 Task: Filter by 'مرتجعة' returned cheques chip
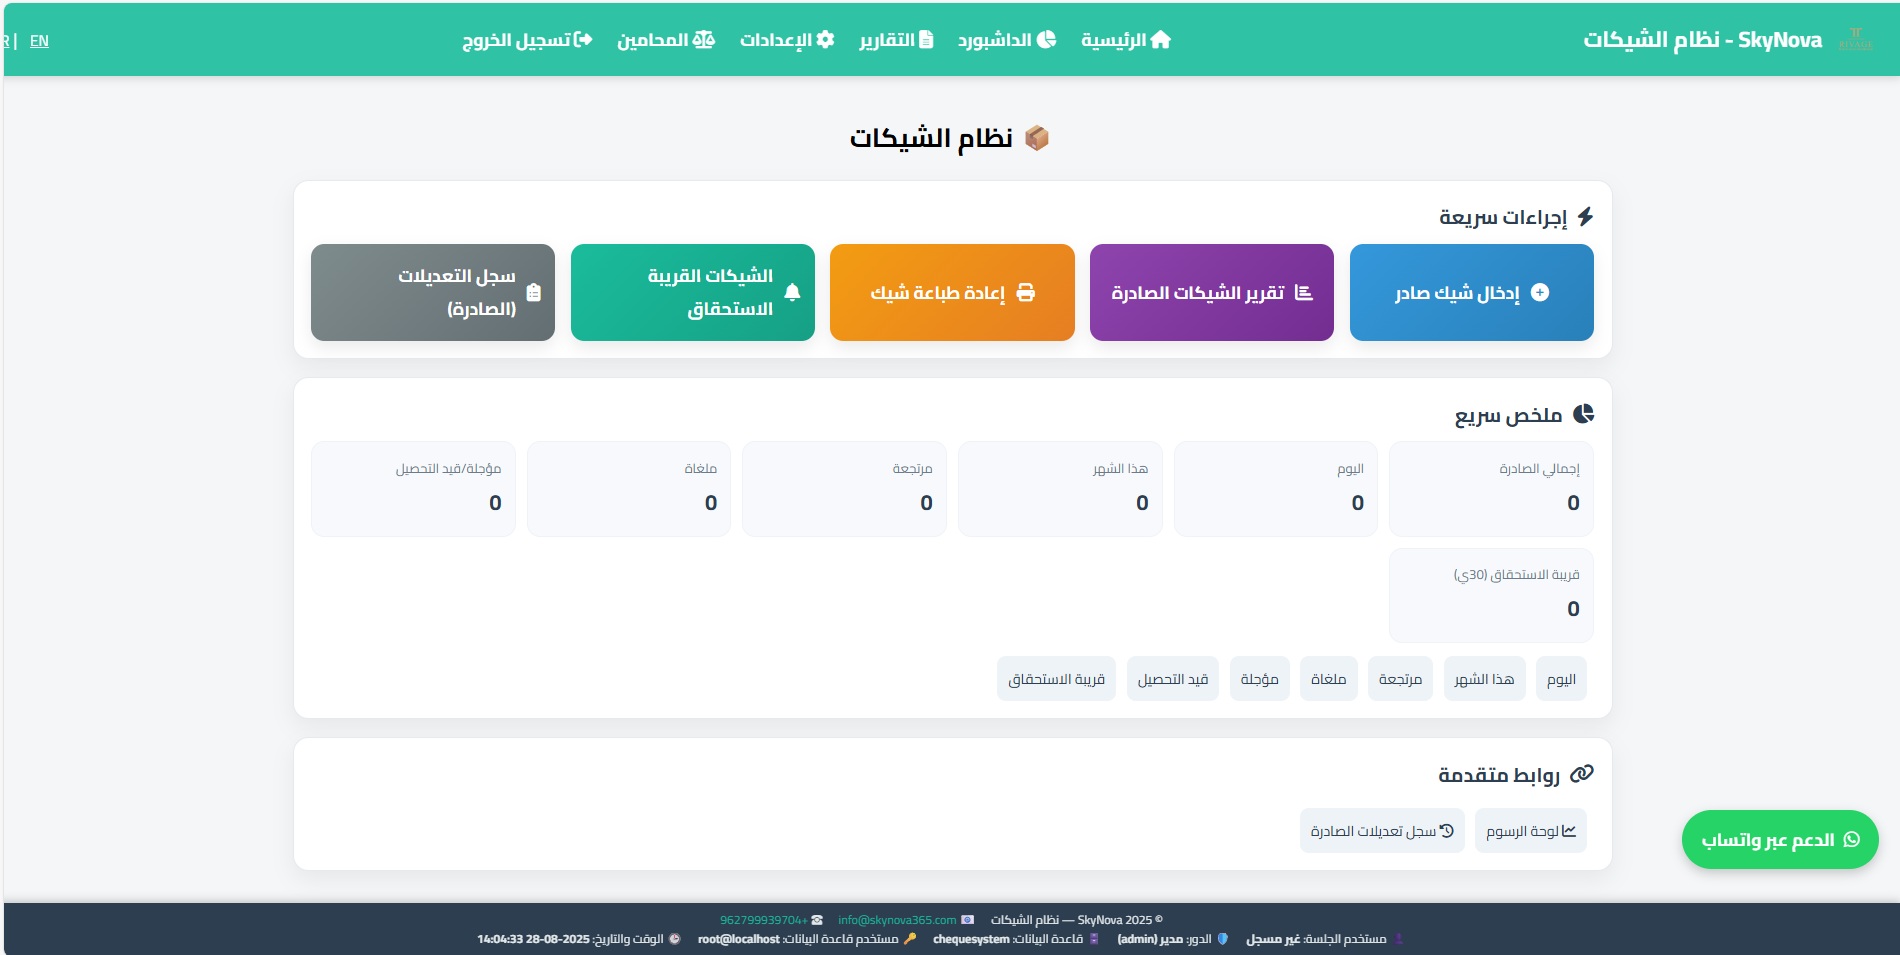[x=1400, y=680]
